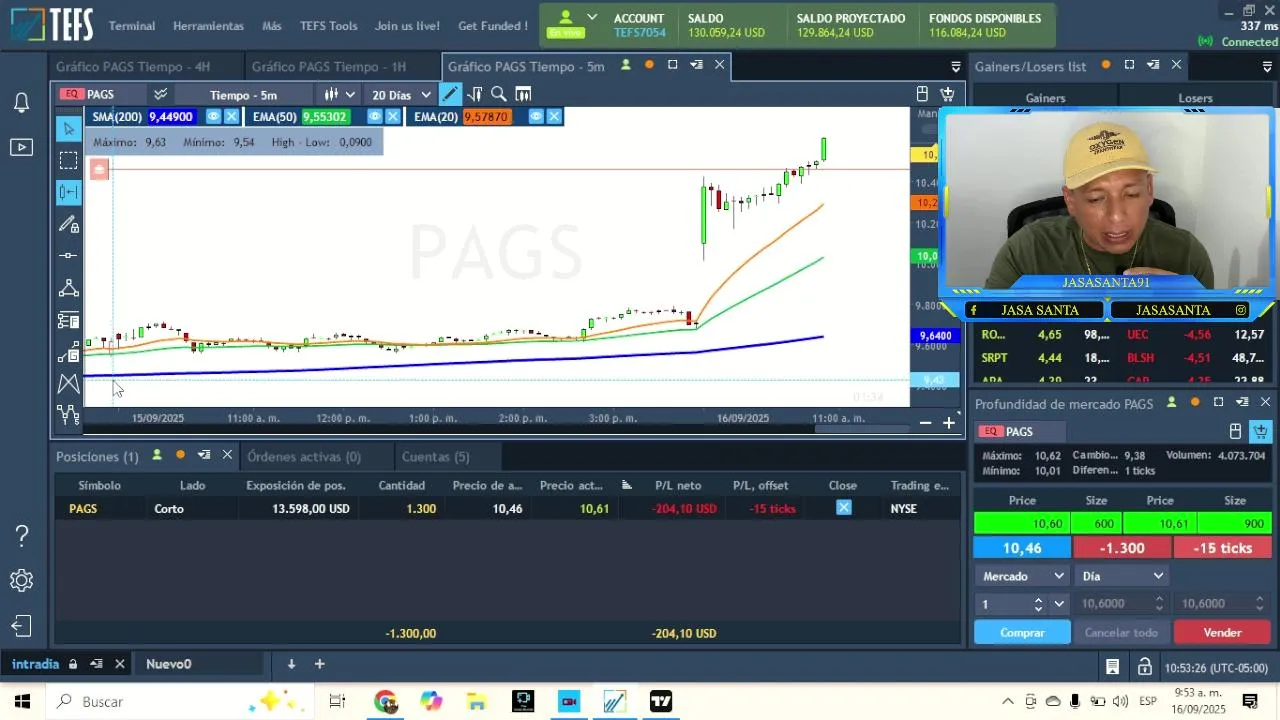Open the data table icon in chart toolbar
The height and width of the screenshot is (720, 1280).
click(523, 94)
